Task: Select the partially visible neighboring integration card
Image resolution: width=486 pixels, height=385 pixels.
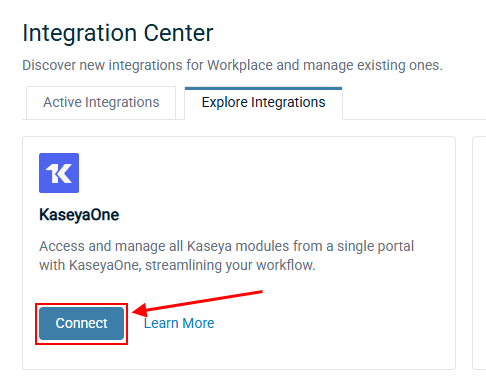Action: [x=479, y=253]
